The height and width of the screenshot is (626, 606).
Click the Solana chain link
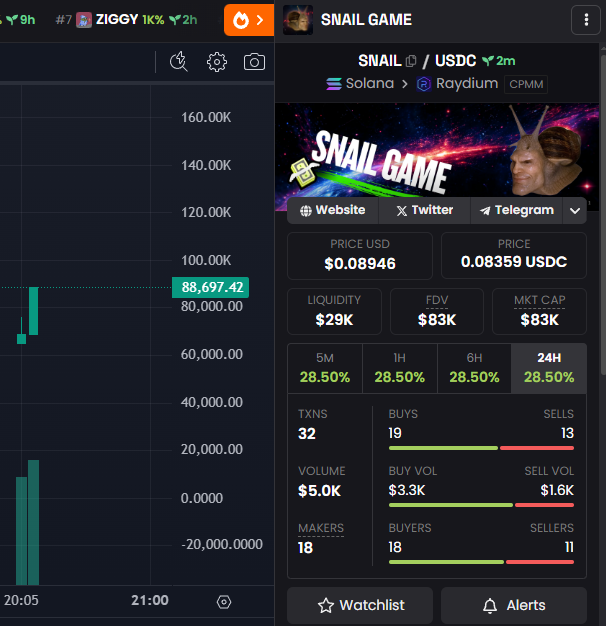click(360, 83)
